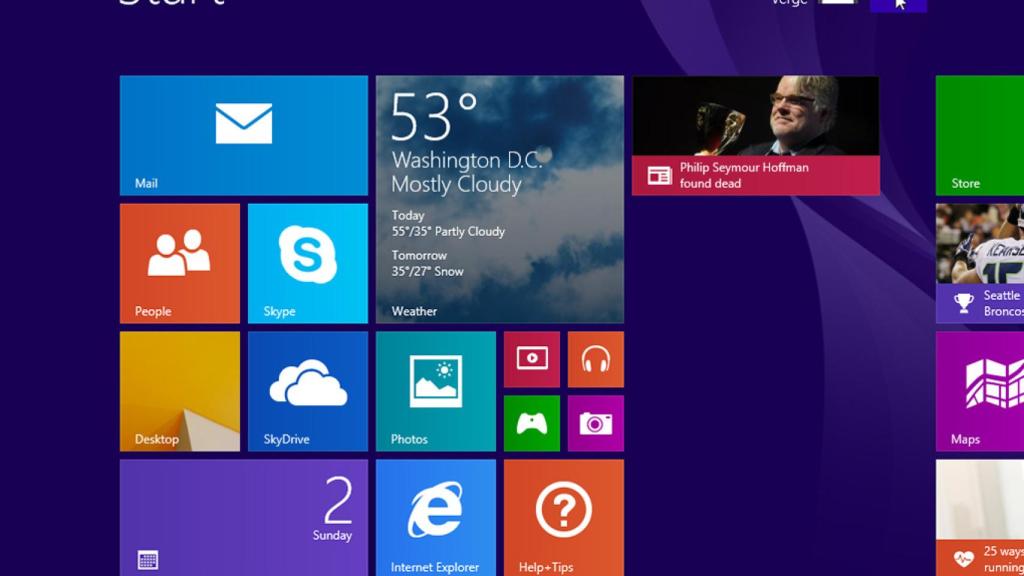Image resolution: width=1024 pixels, height=576 pixels.
Task: Launch the Photos app
Action: click(435, 390)
